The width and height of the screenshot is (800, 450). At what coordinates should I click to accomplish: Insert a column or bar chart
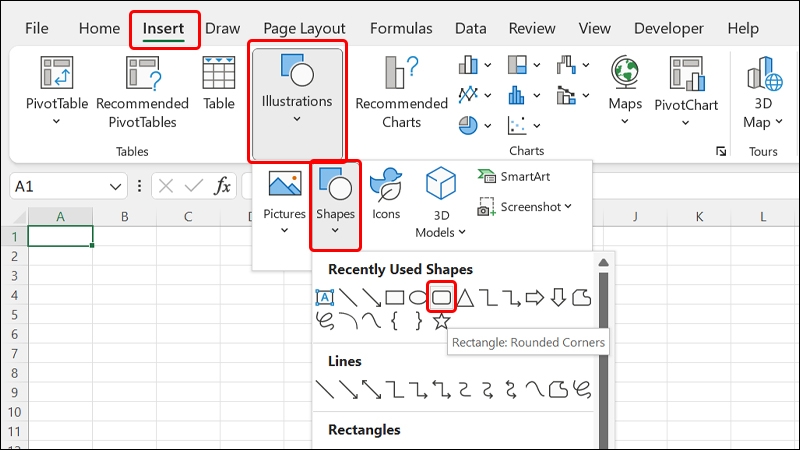(x=468, y=65)
